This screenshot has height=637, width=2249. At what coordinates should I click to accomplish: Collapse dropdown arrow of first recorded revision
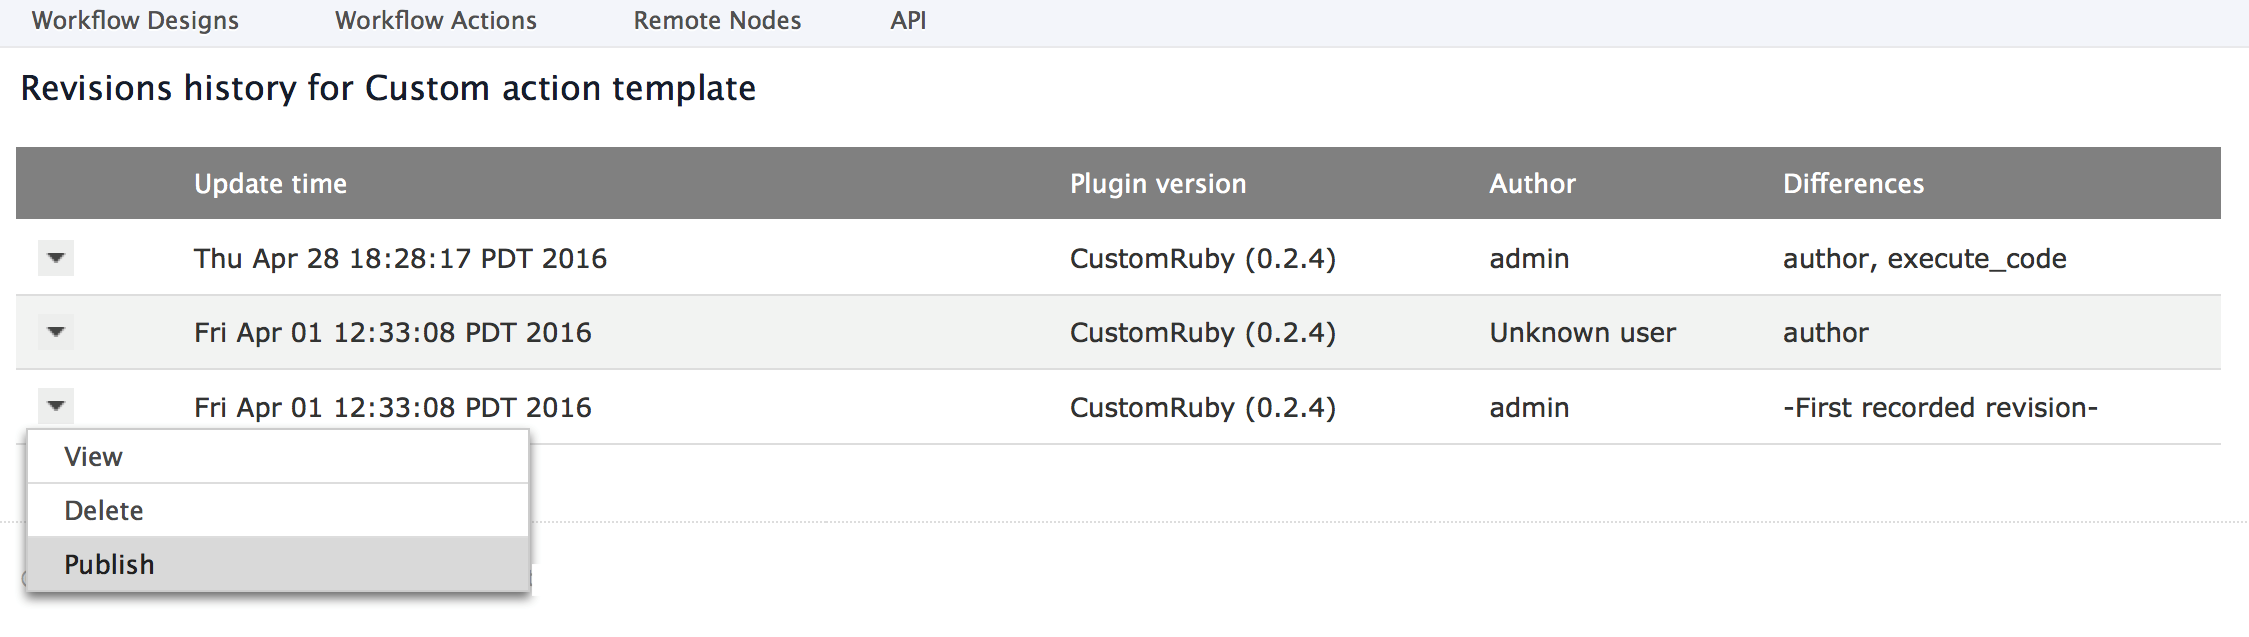click(56, 406)
